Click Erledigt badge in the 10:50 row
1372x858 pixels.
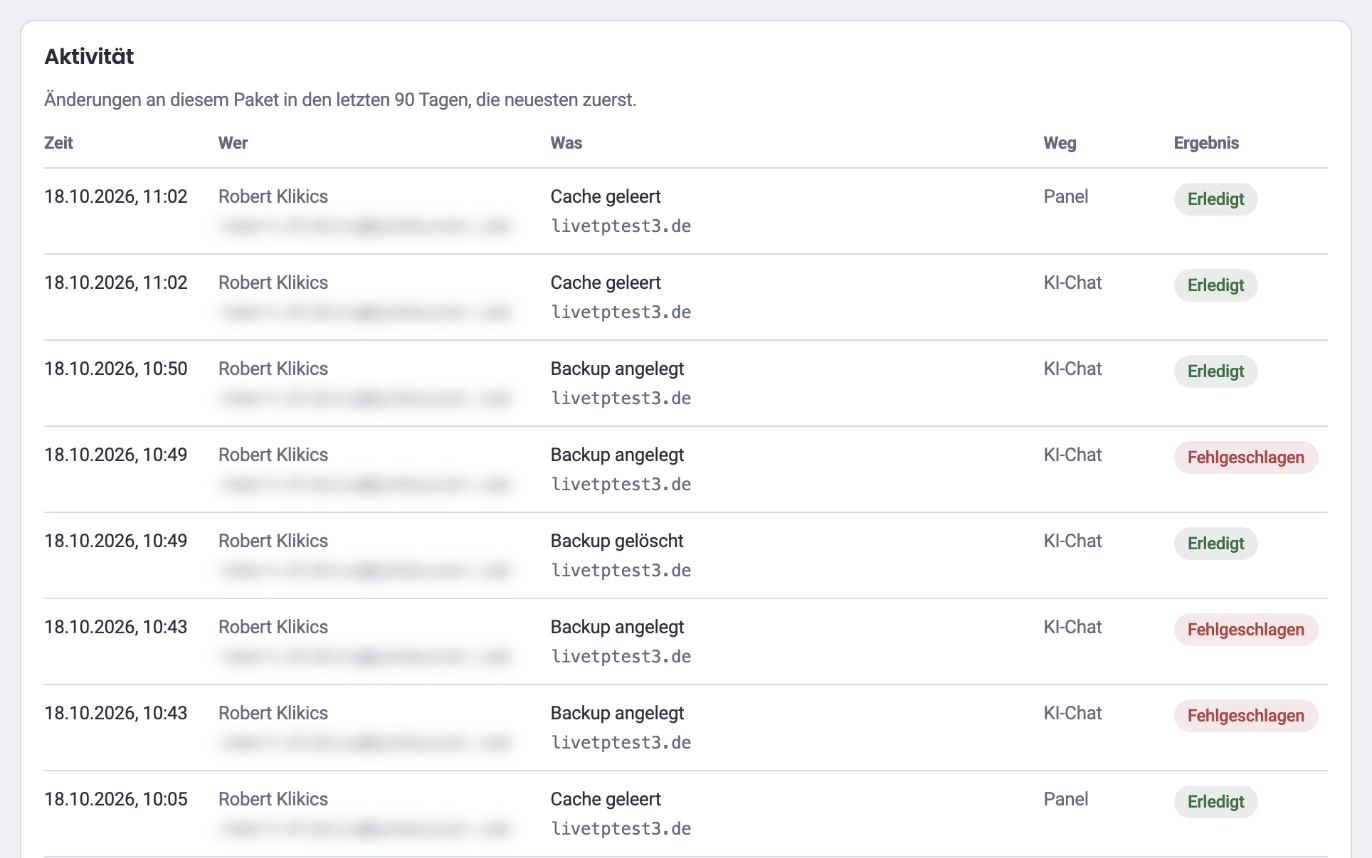tap(1216, 372)
